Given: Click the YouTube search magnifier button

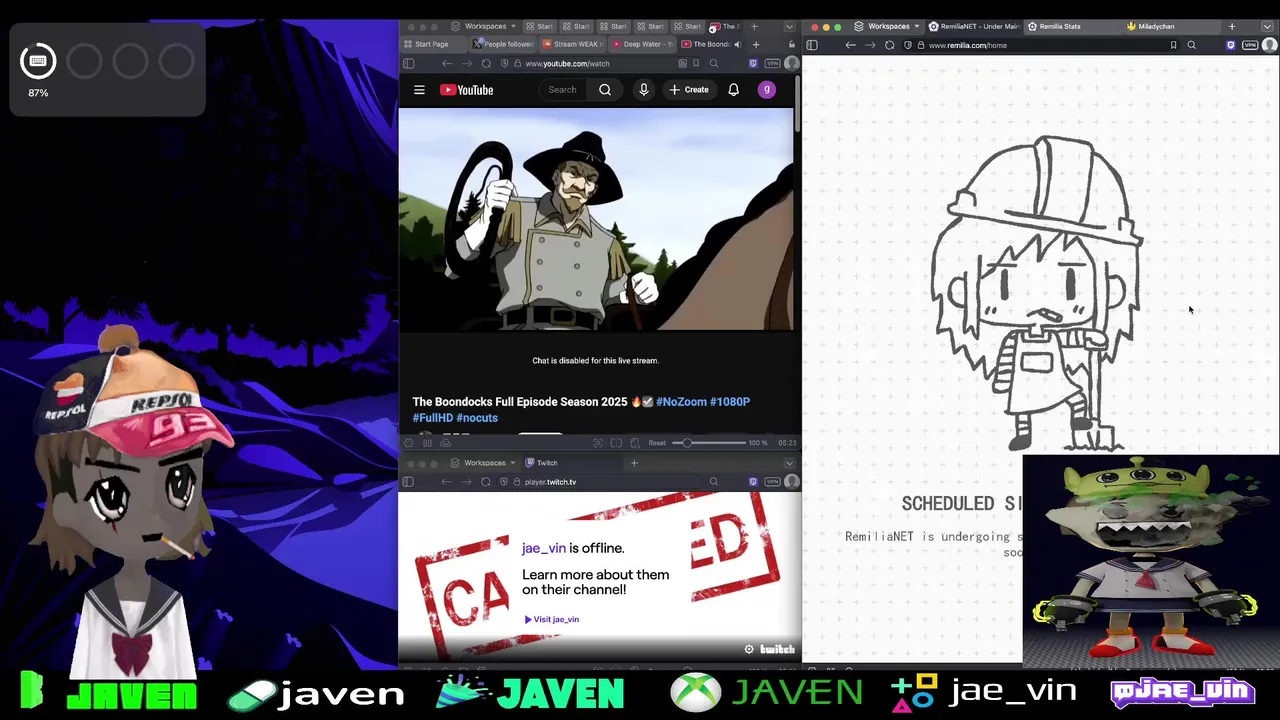Looking at the screenshot, I should tap(605, 90).
